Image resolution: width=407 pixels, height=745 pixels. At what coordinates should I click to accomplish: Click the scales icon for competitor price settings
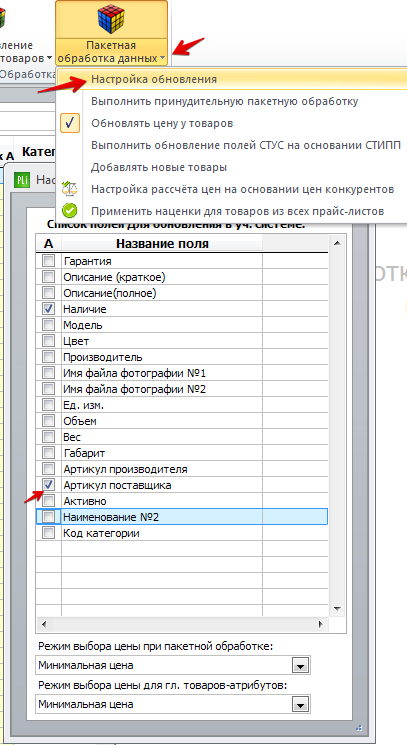(x=69, y=189)
